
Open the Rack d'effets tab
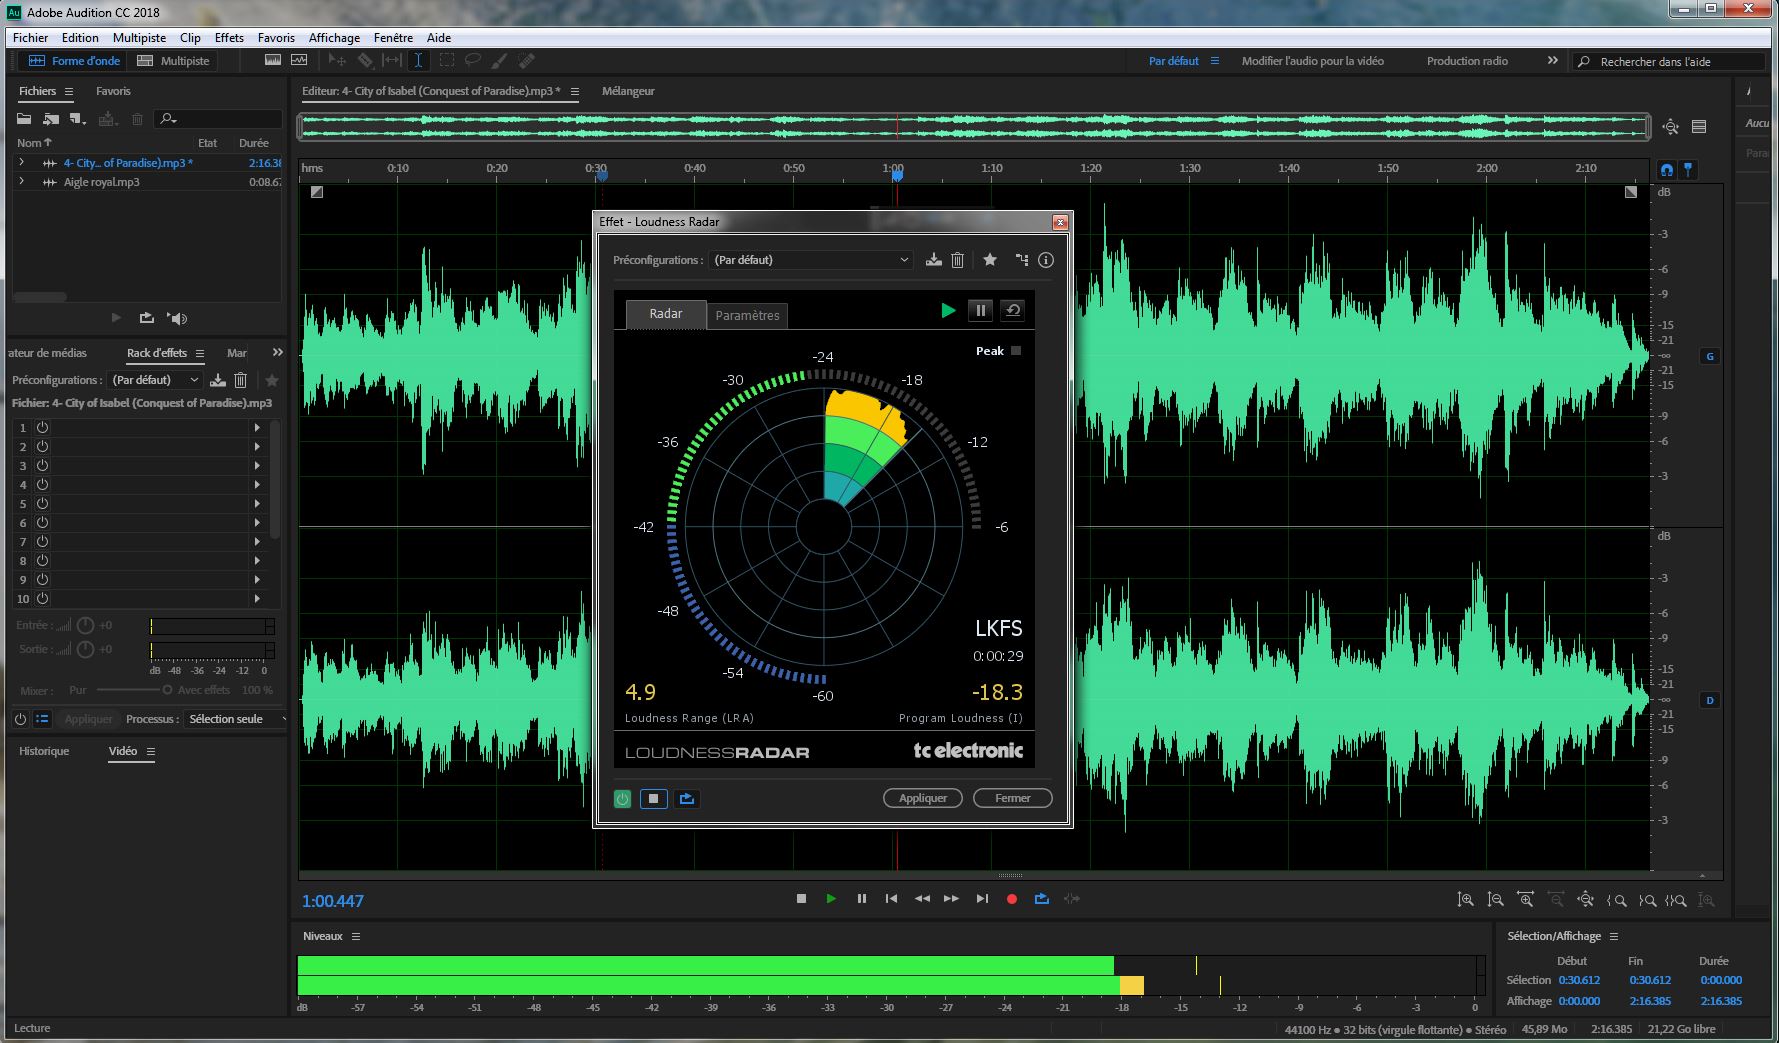(x=157, y=353)
